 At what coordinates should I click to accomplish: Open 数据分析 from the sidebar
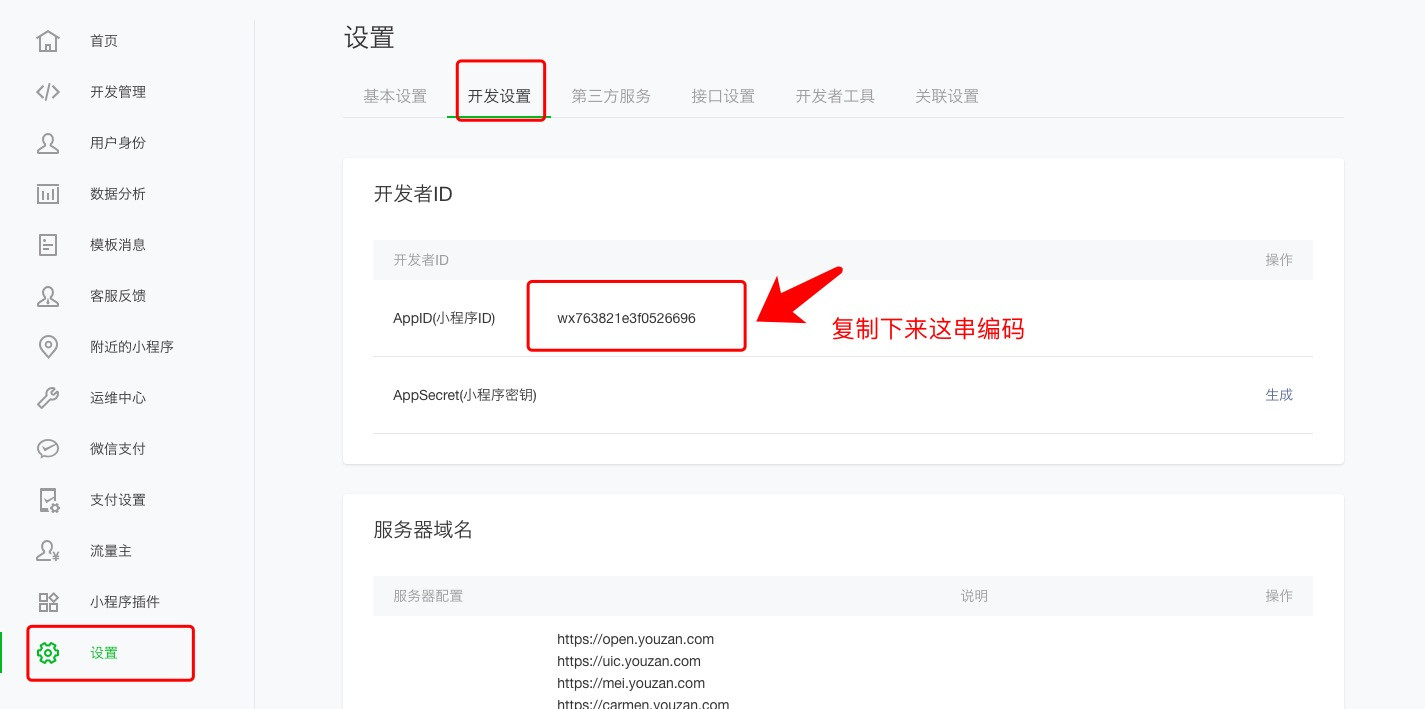click(118, 194)
